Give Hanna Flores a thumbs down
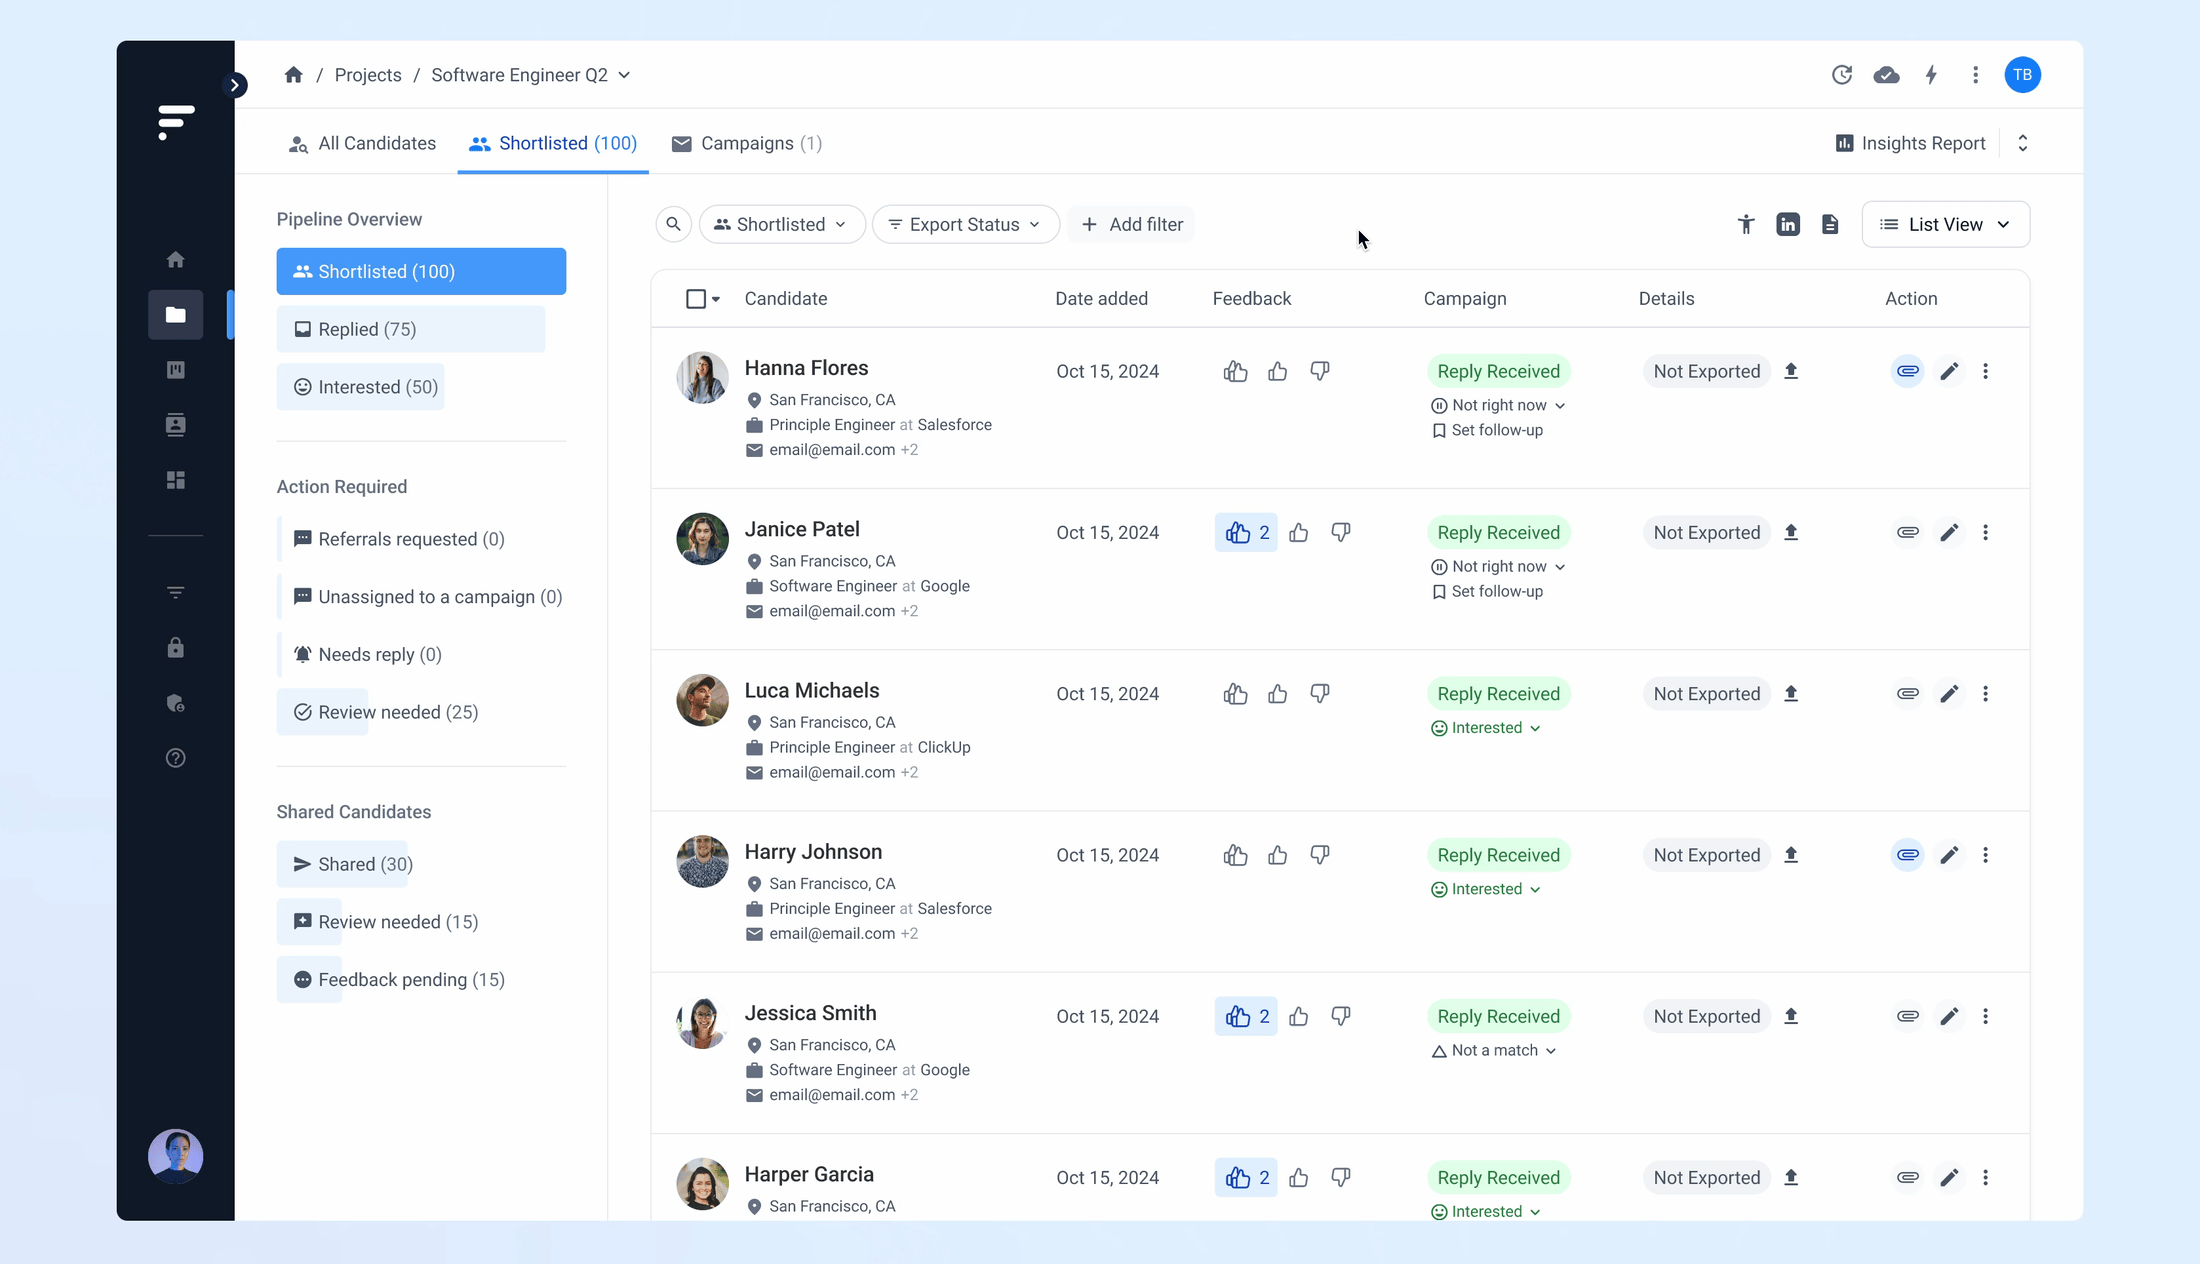Screen dimensions: 2200x1264 click(1320, 371)
